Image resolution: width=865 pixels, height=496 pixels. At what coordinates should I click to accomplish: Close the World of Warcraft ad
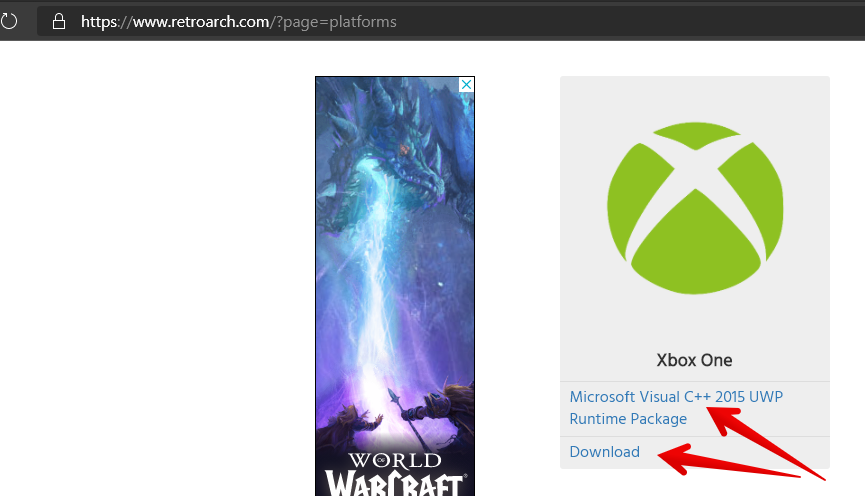(466, 84)
